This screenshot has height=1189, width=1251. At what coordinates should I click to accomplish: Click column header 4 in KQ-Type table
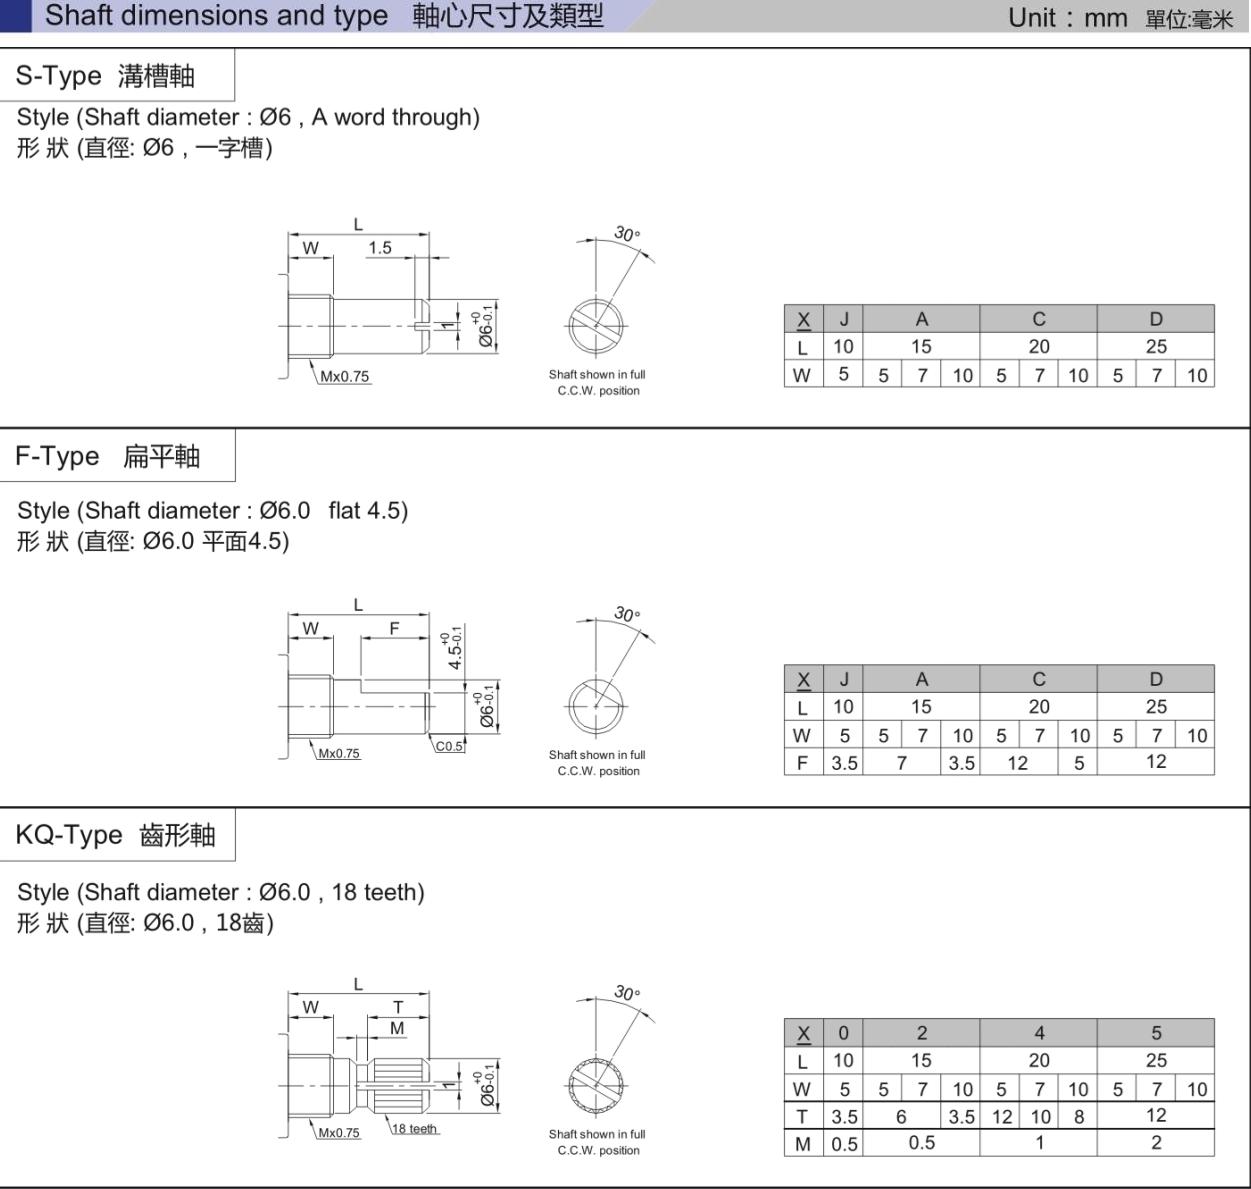pyautogui.click(x=1038, y=1033)
